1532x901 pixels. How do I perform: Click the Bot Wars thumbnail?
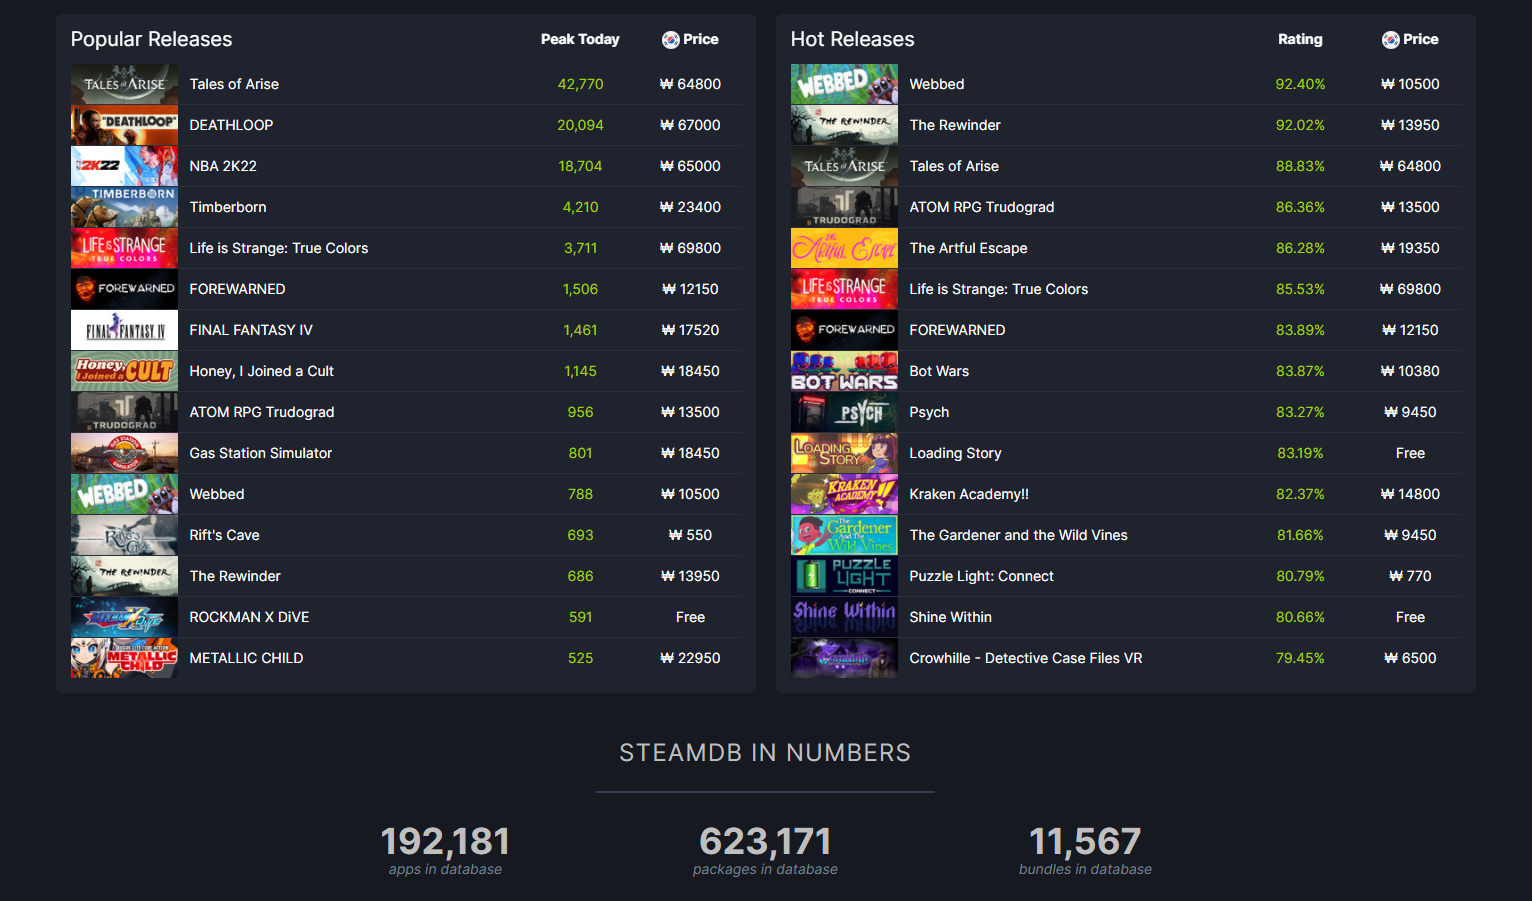click(844, 371)
